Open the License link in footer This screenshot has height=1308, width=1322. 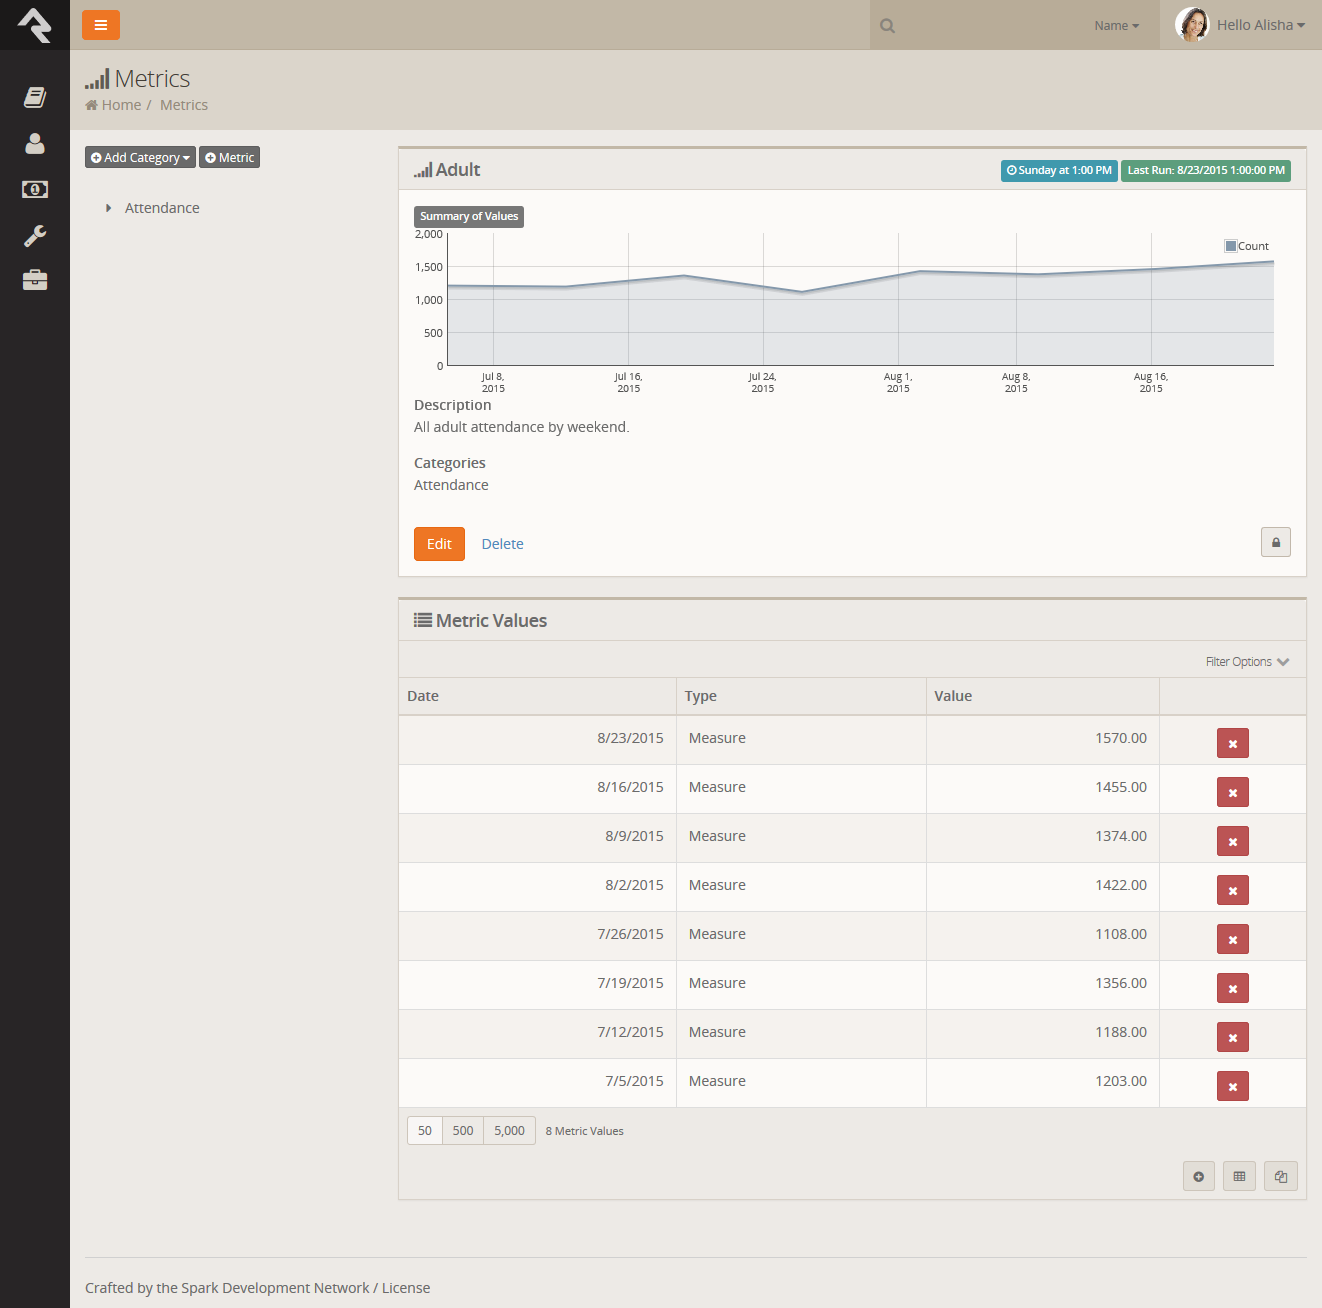tap(406, 1288)
